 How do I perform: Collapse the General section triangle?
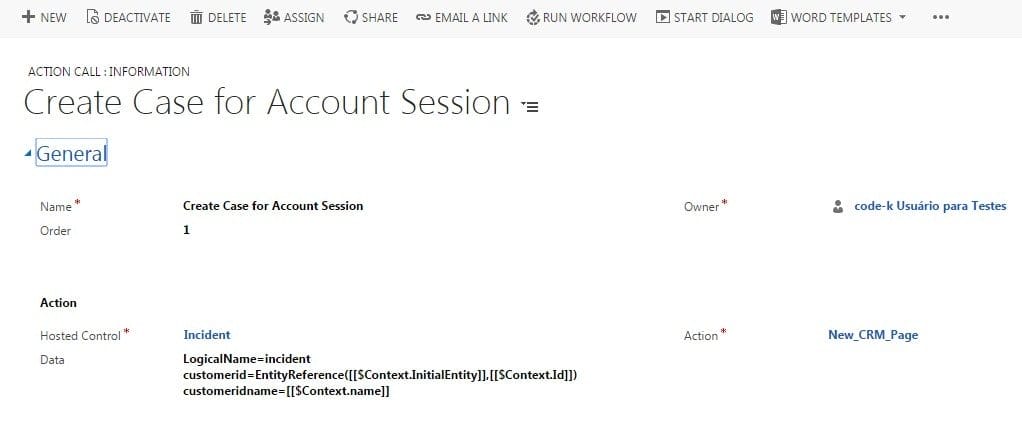(x=27, y=154)
